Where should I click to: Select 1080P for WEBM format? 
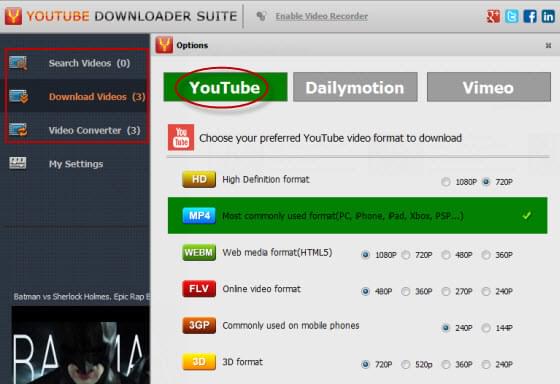click(x=365, y=255)
